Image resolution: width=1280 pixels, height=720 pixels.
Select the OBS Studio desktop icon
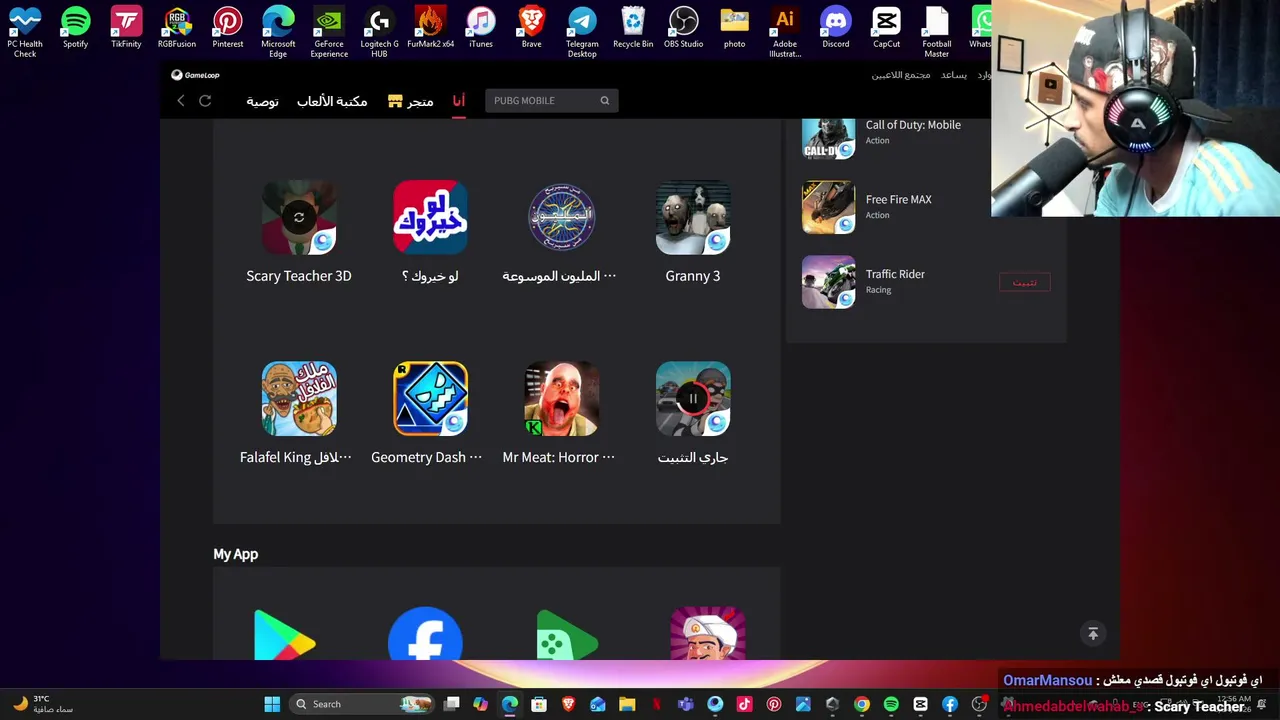click(x=683, y=28)
